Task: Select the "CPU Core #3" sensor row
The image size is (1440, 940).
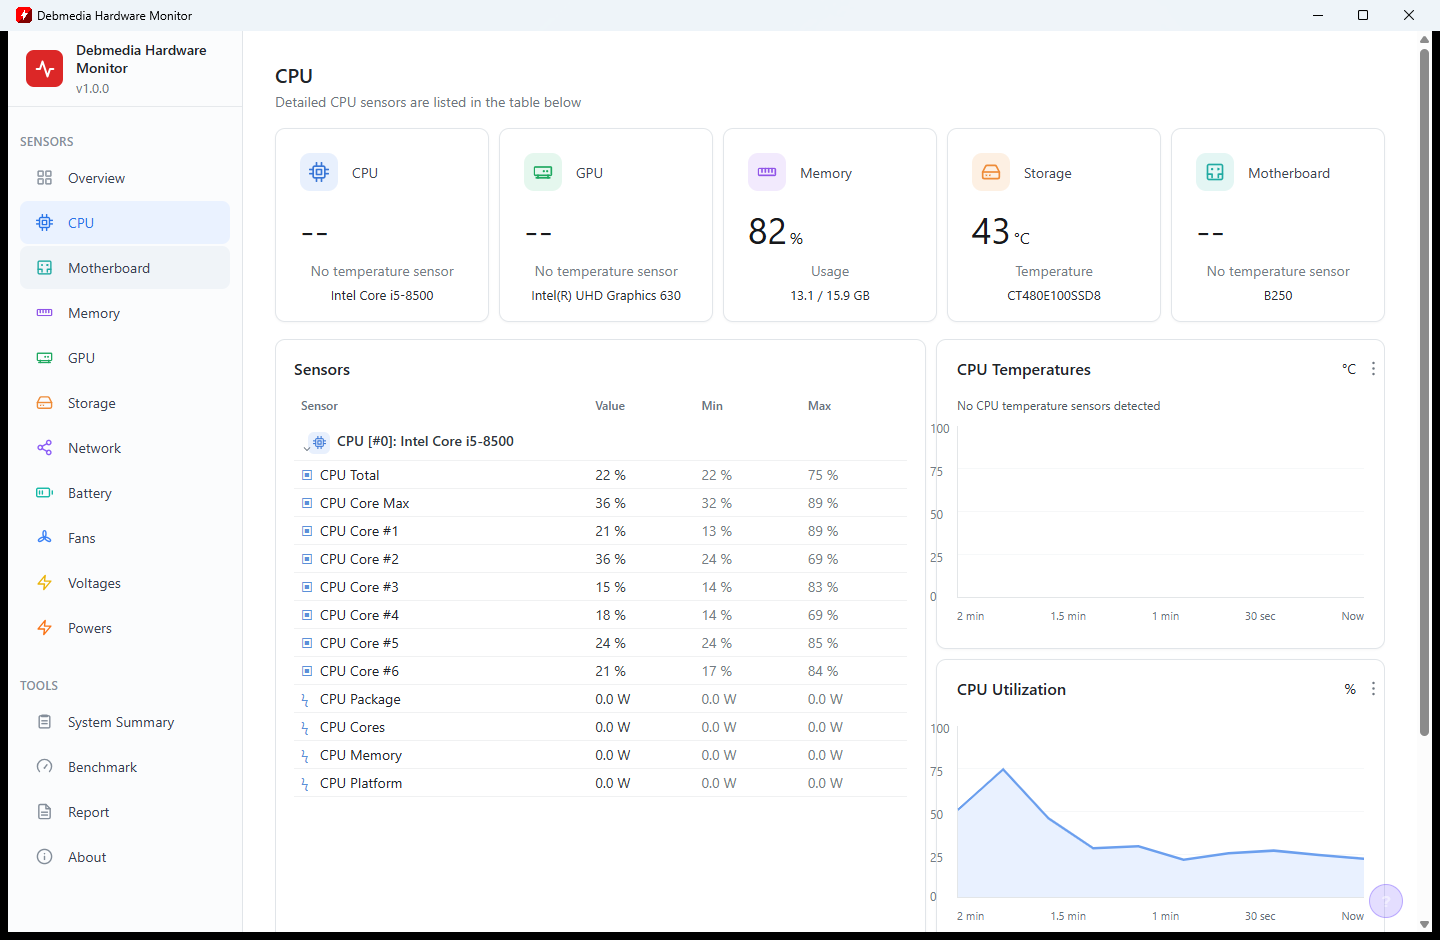Action: [602, 587]
